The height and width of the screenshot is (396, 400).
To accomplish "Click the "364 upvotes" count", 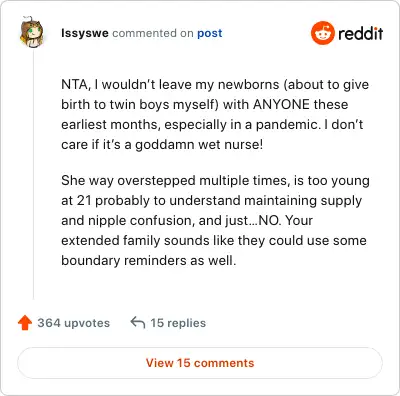I will tap(73, 323).
